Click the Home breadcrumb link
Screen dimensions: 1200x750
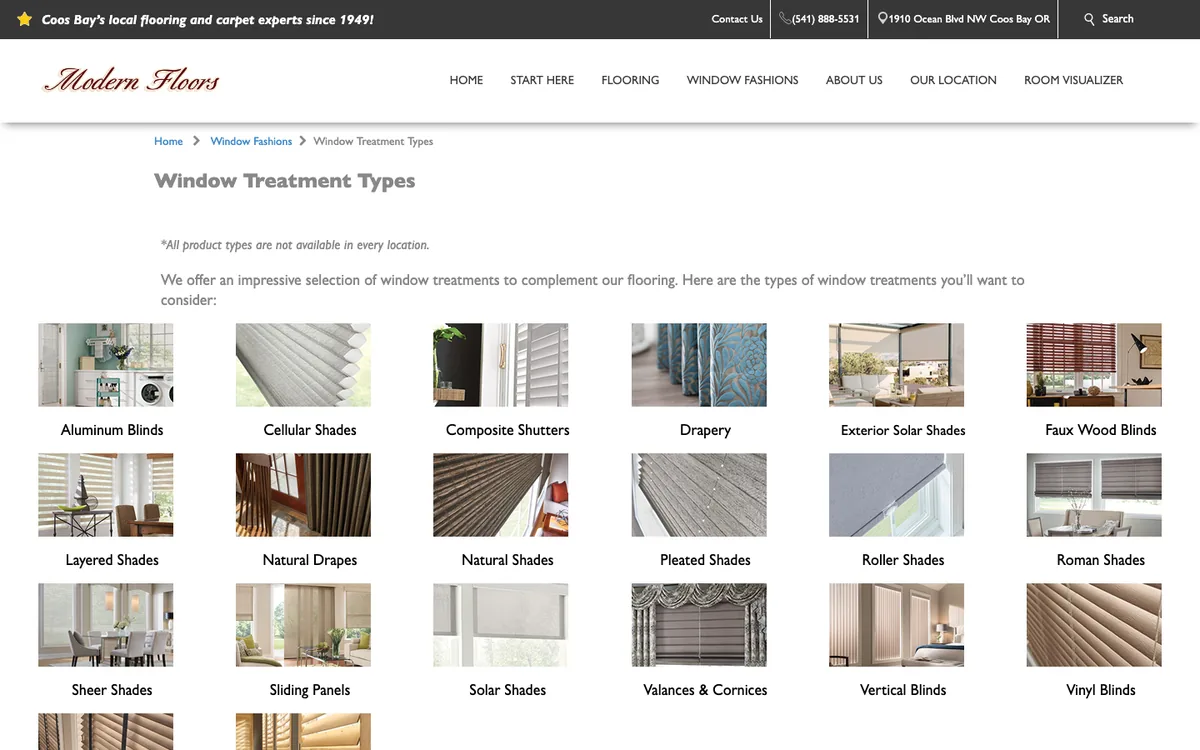click(168, 141)
